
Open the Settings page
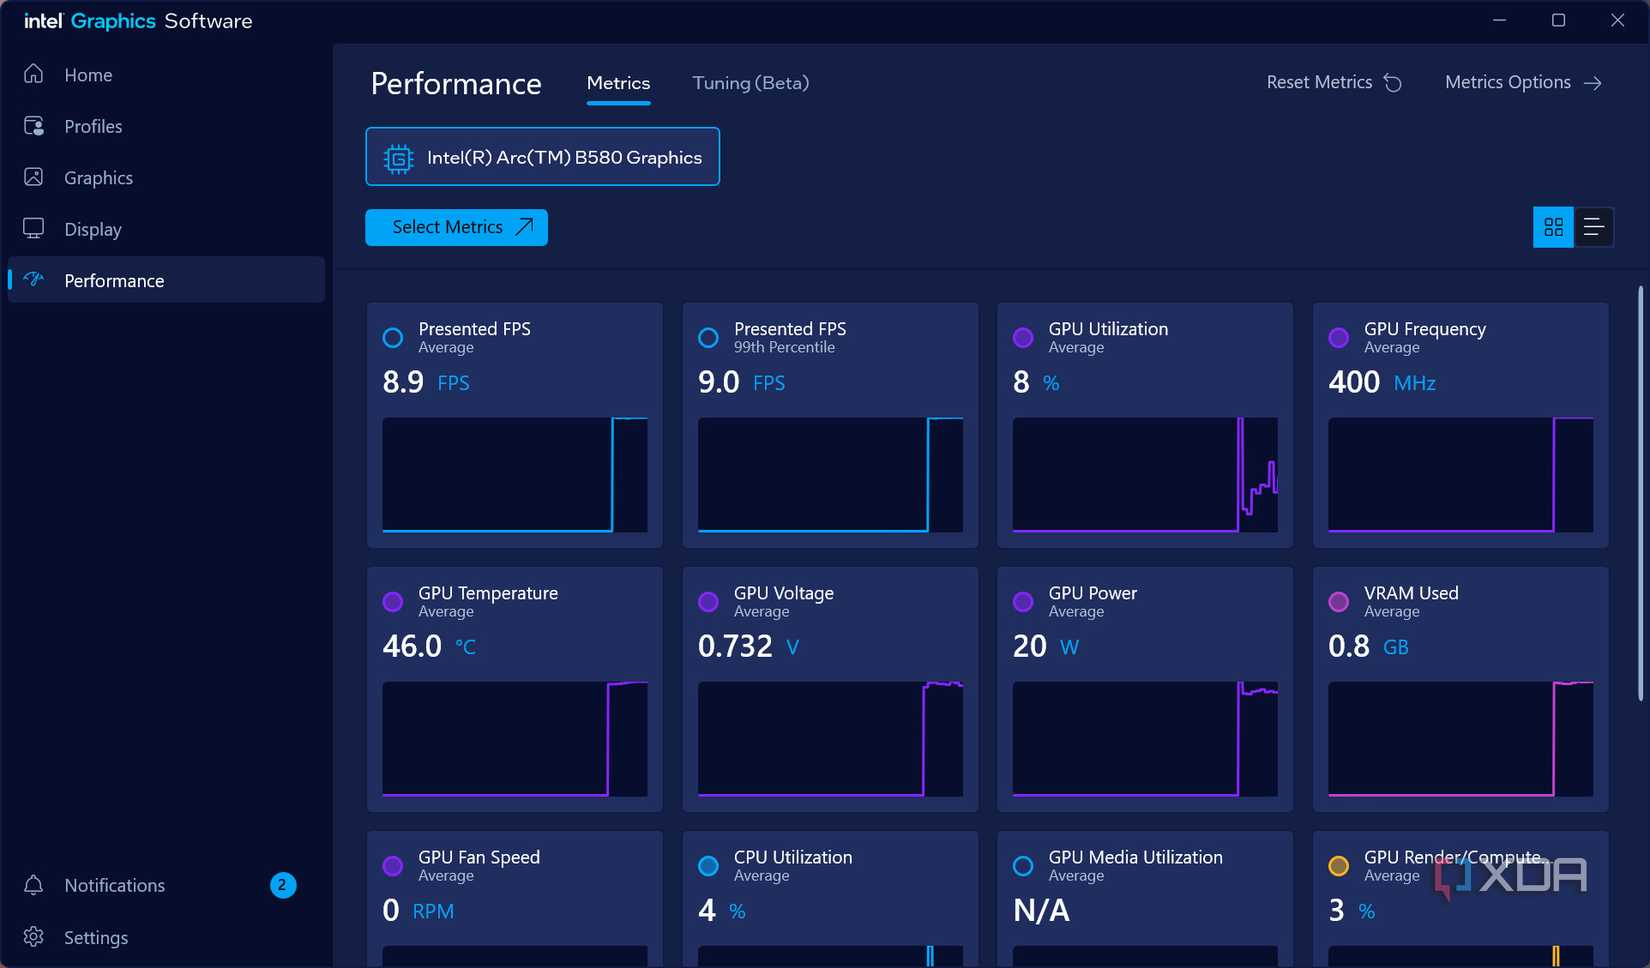[96, 937]
